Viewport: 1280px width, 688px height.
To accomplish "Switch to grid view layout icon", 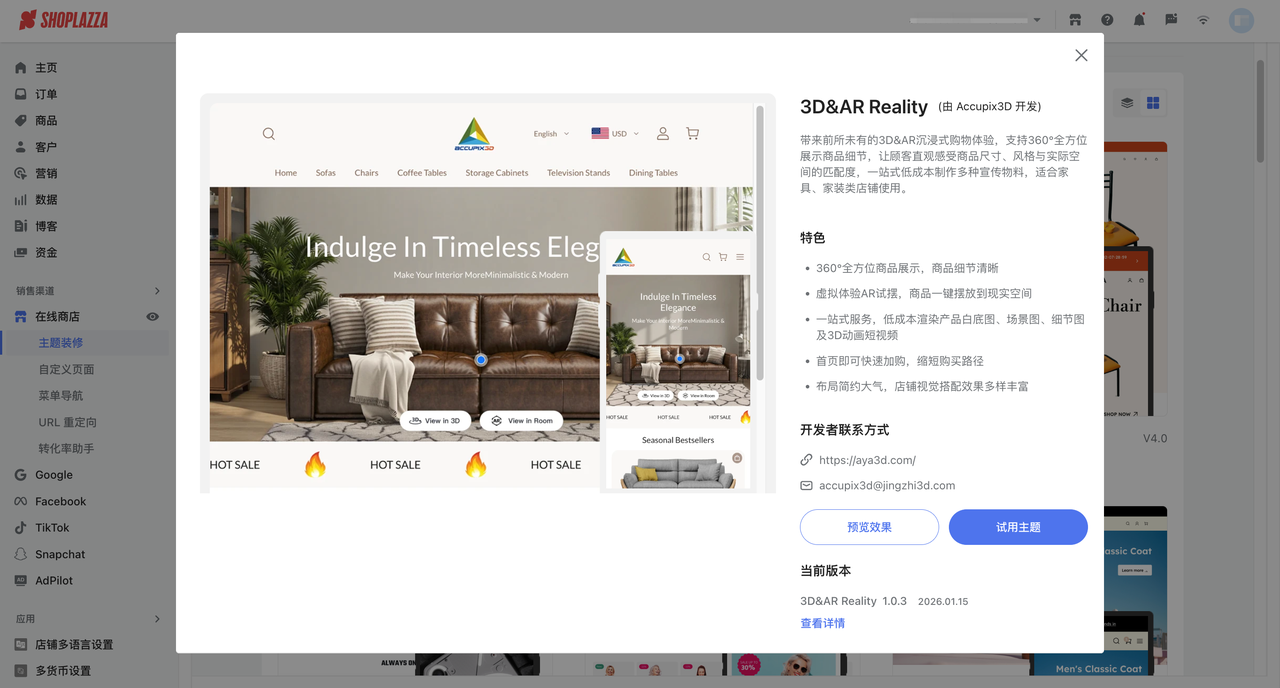I will pos(1153,103).
